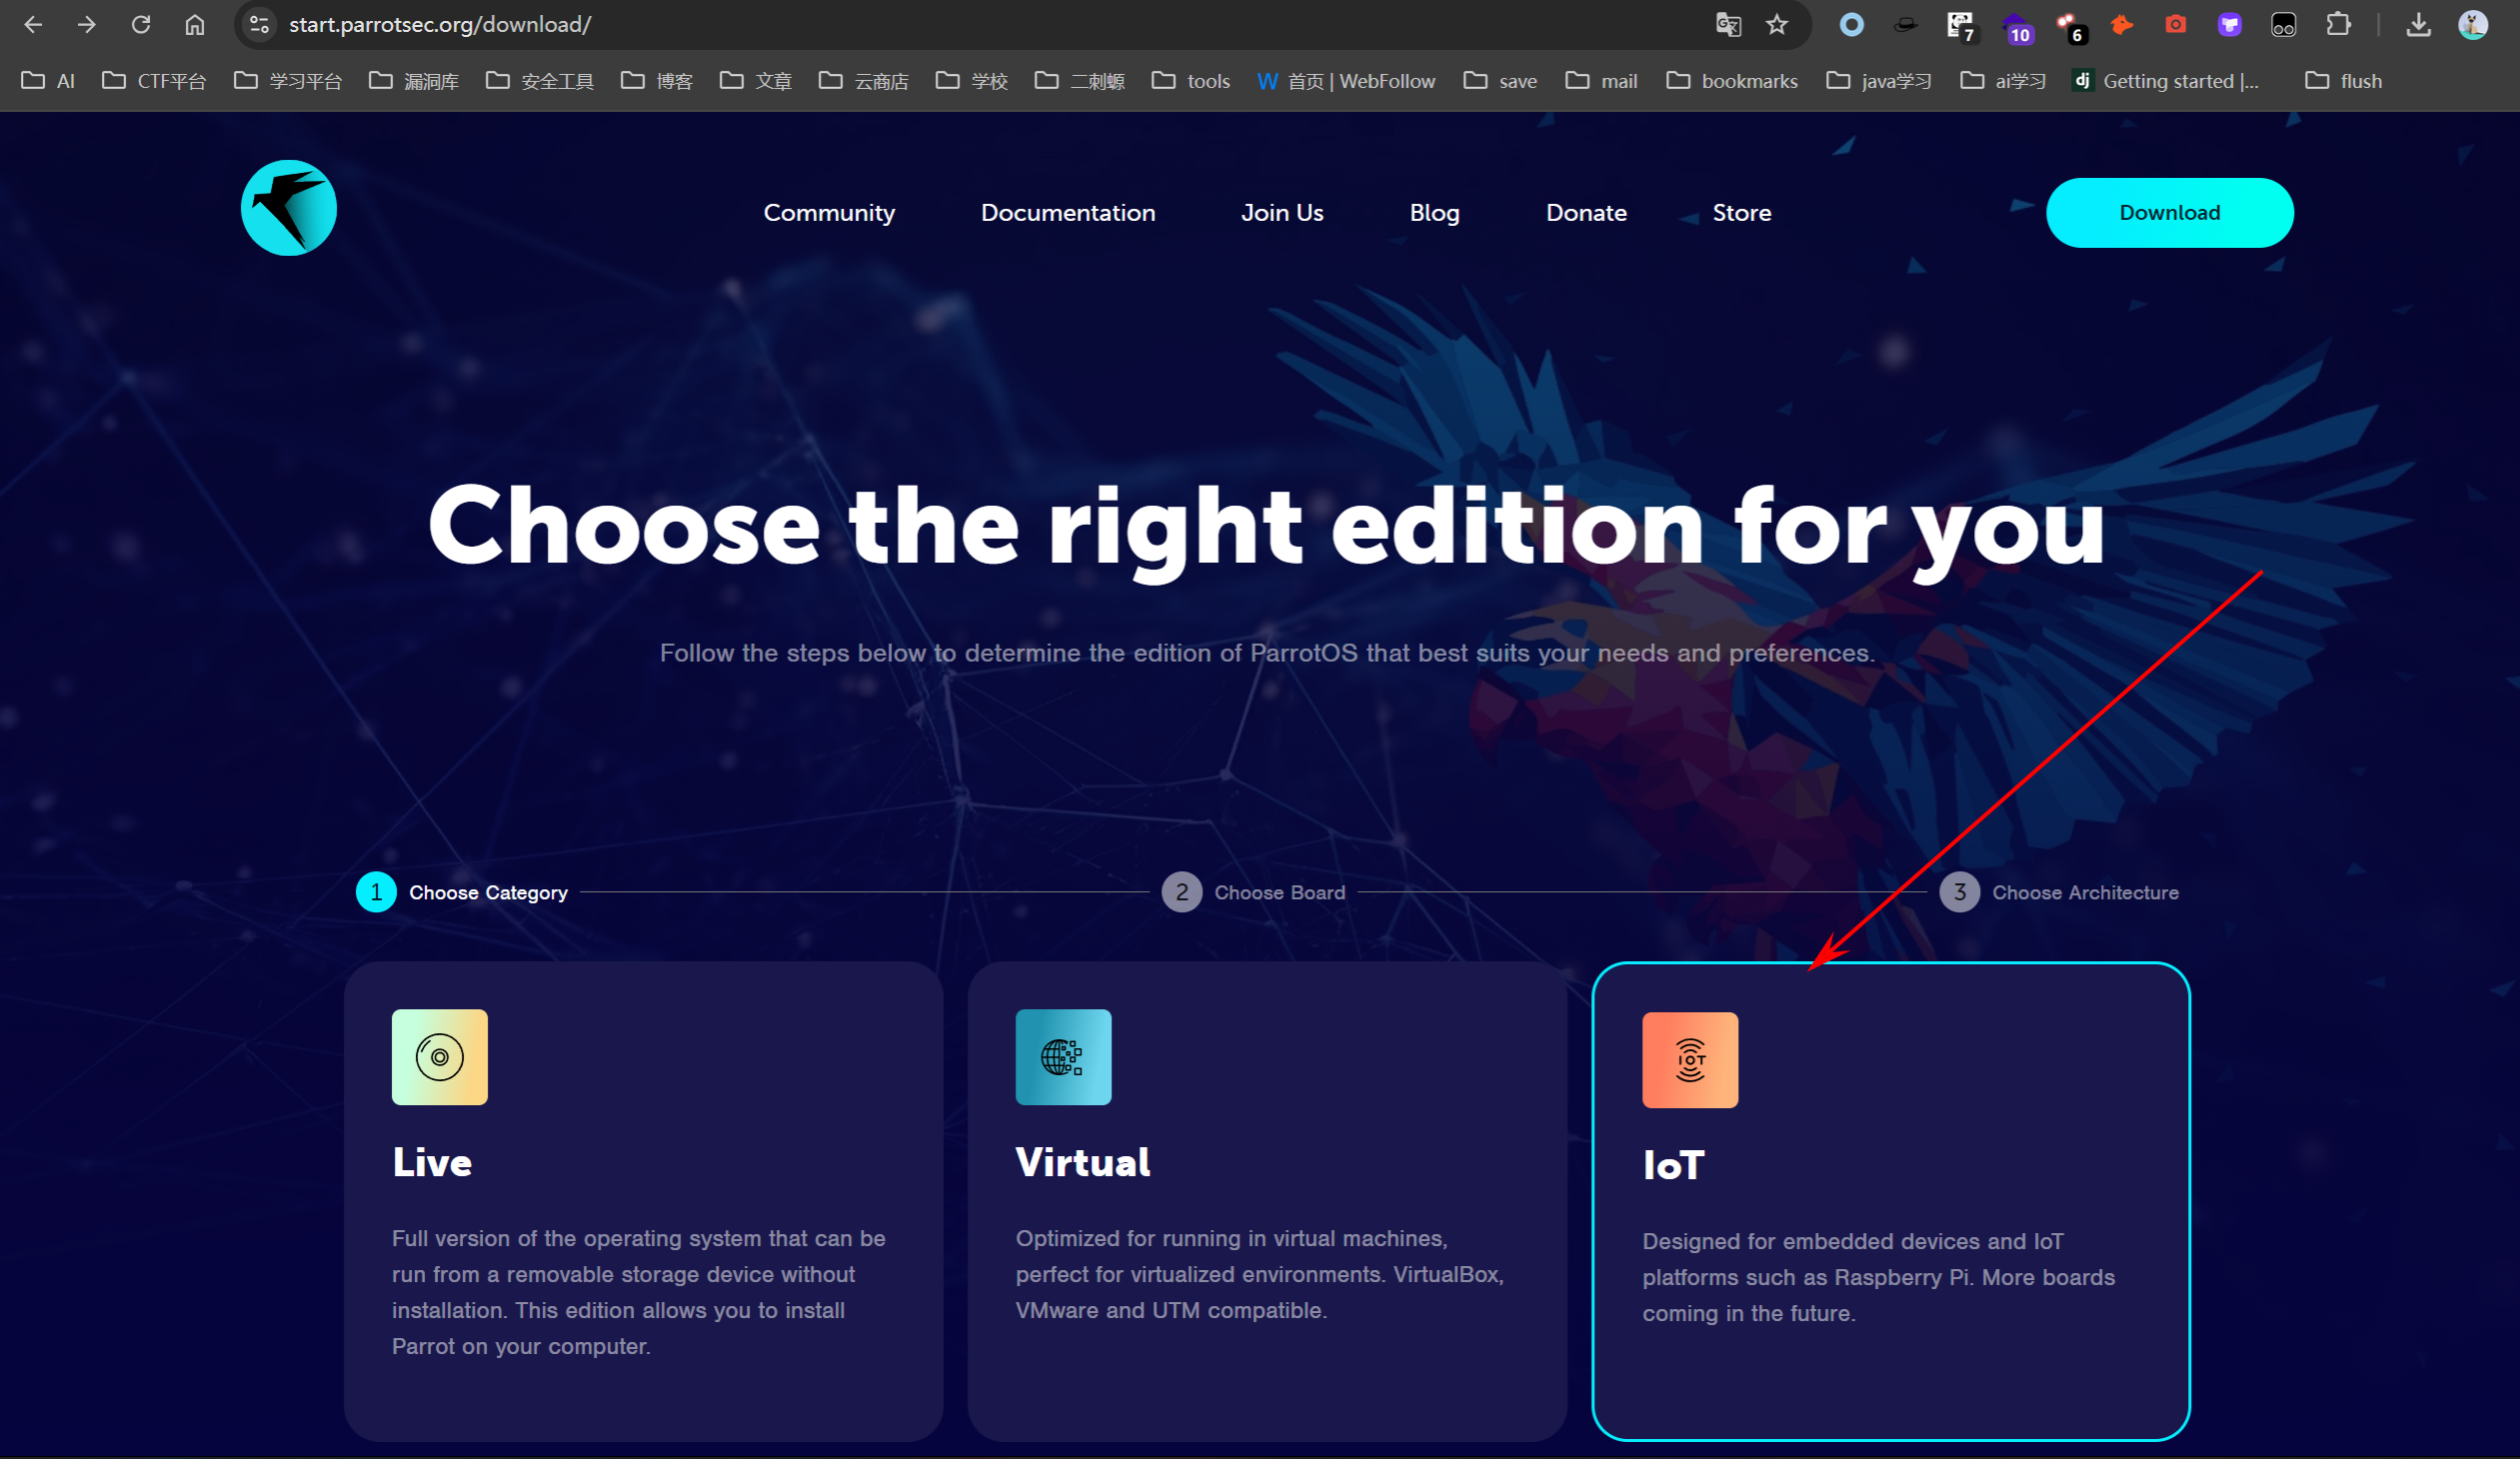Click the red camera extension icon
This screenshot has height=1459, width=2520.
[2176, 25]
